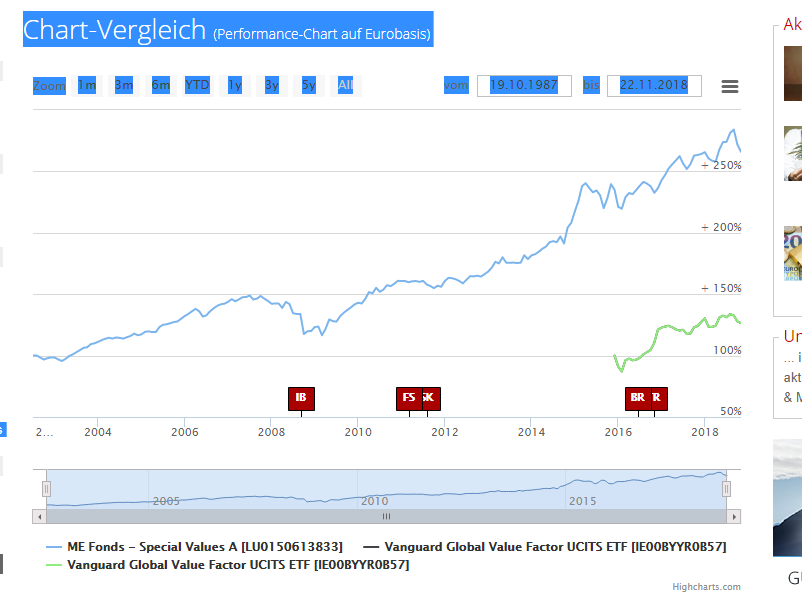Open the sidebar gold coins thumbnail
Image resolution: width=802 pixels, height=594 pixels.
click(x=793, y=254)
